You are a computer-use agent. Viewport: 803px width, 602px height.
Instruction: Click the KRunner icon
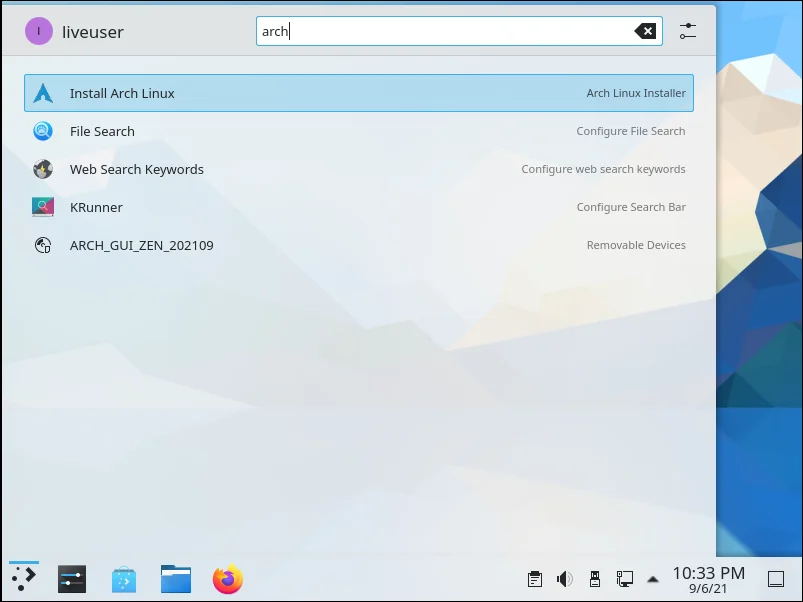pyautogui.click(x=43, y=207)
